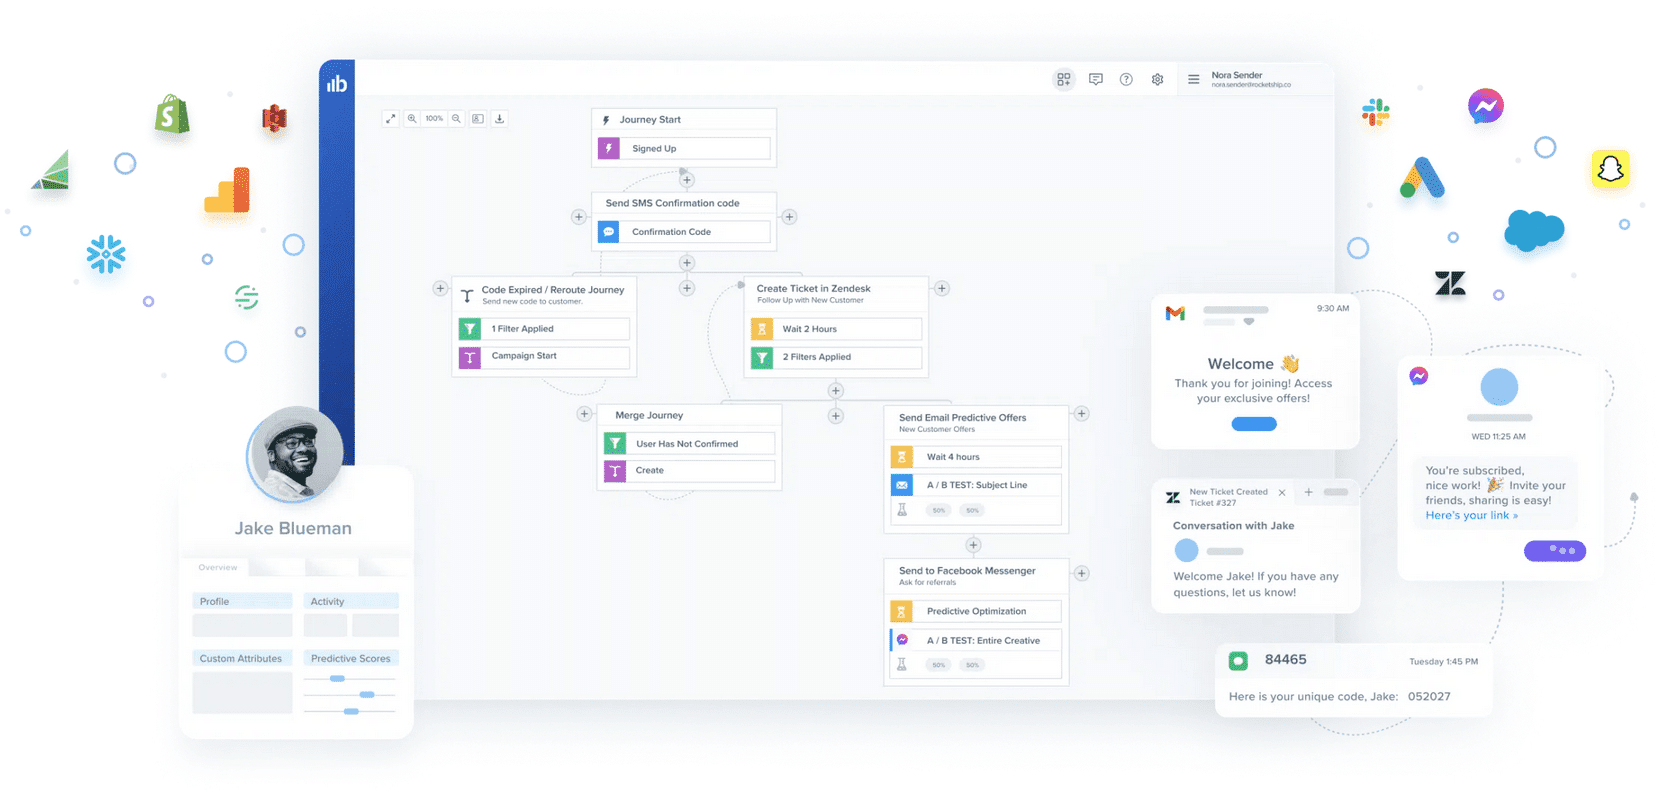Click the green filter icon beside 1 Filter Applied
This screenshot has height=792, width=1670.
pyautogui.click(x=469, y=328)
